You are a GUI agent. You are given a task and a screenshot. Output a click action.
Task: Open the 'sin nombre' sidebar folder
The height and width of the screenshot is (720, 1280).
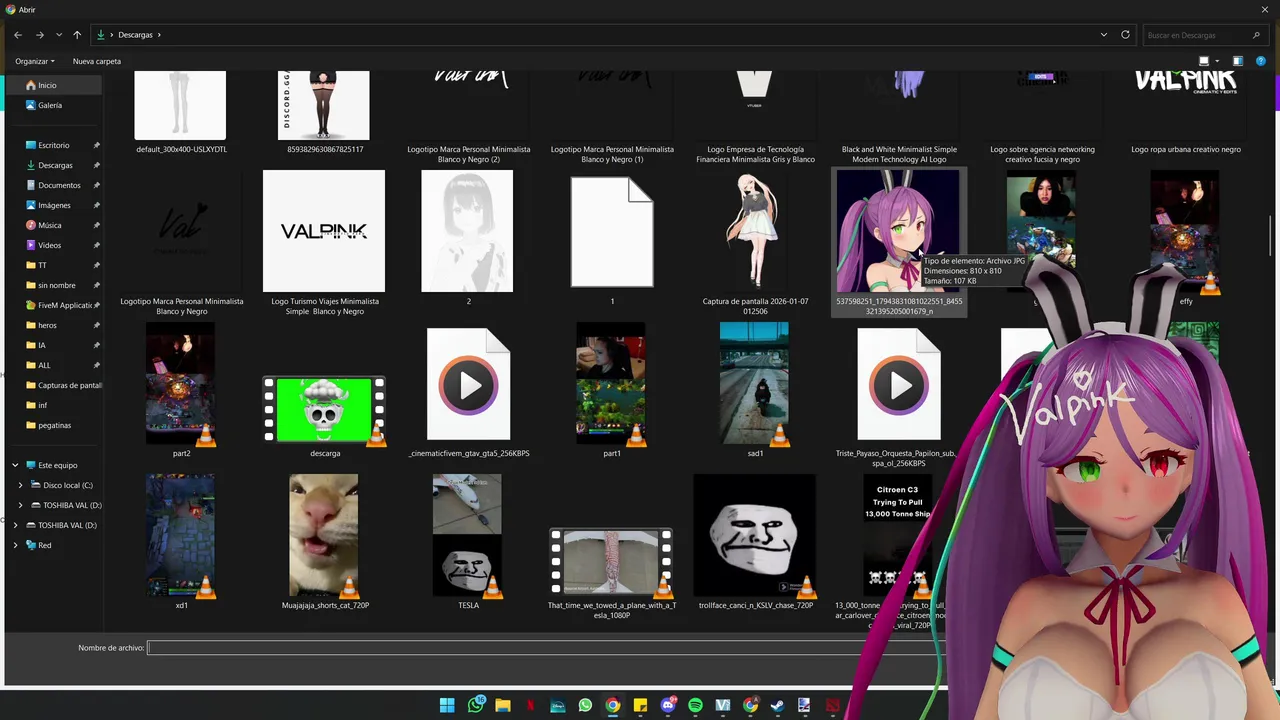(x=53, y=285)
